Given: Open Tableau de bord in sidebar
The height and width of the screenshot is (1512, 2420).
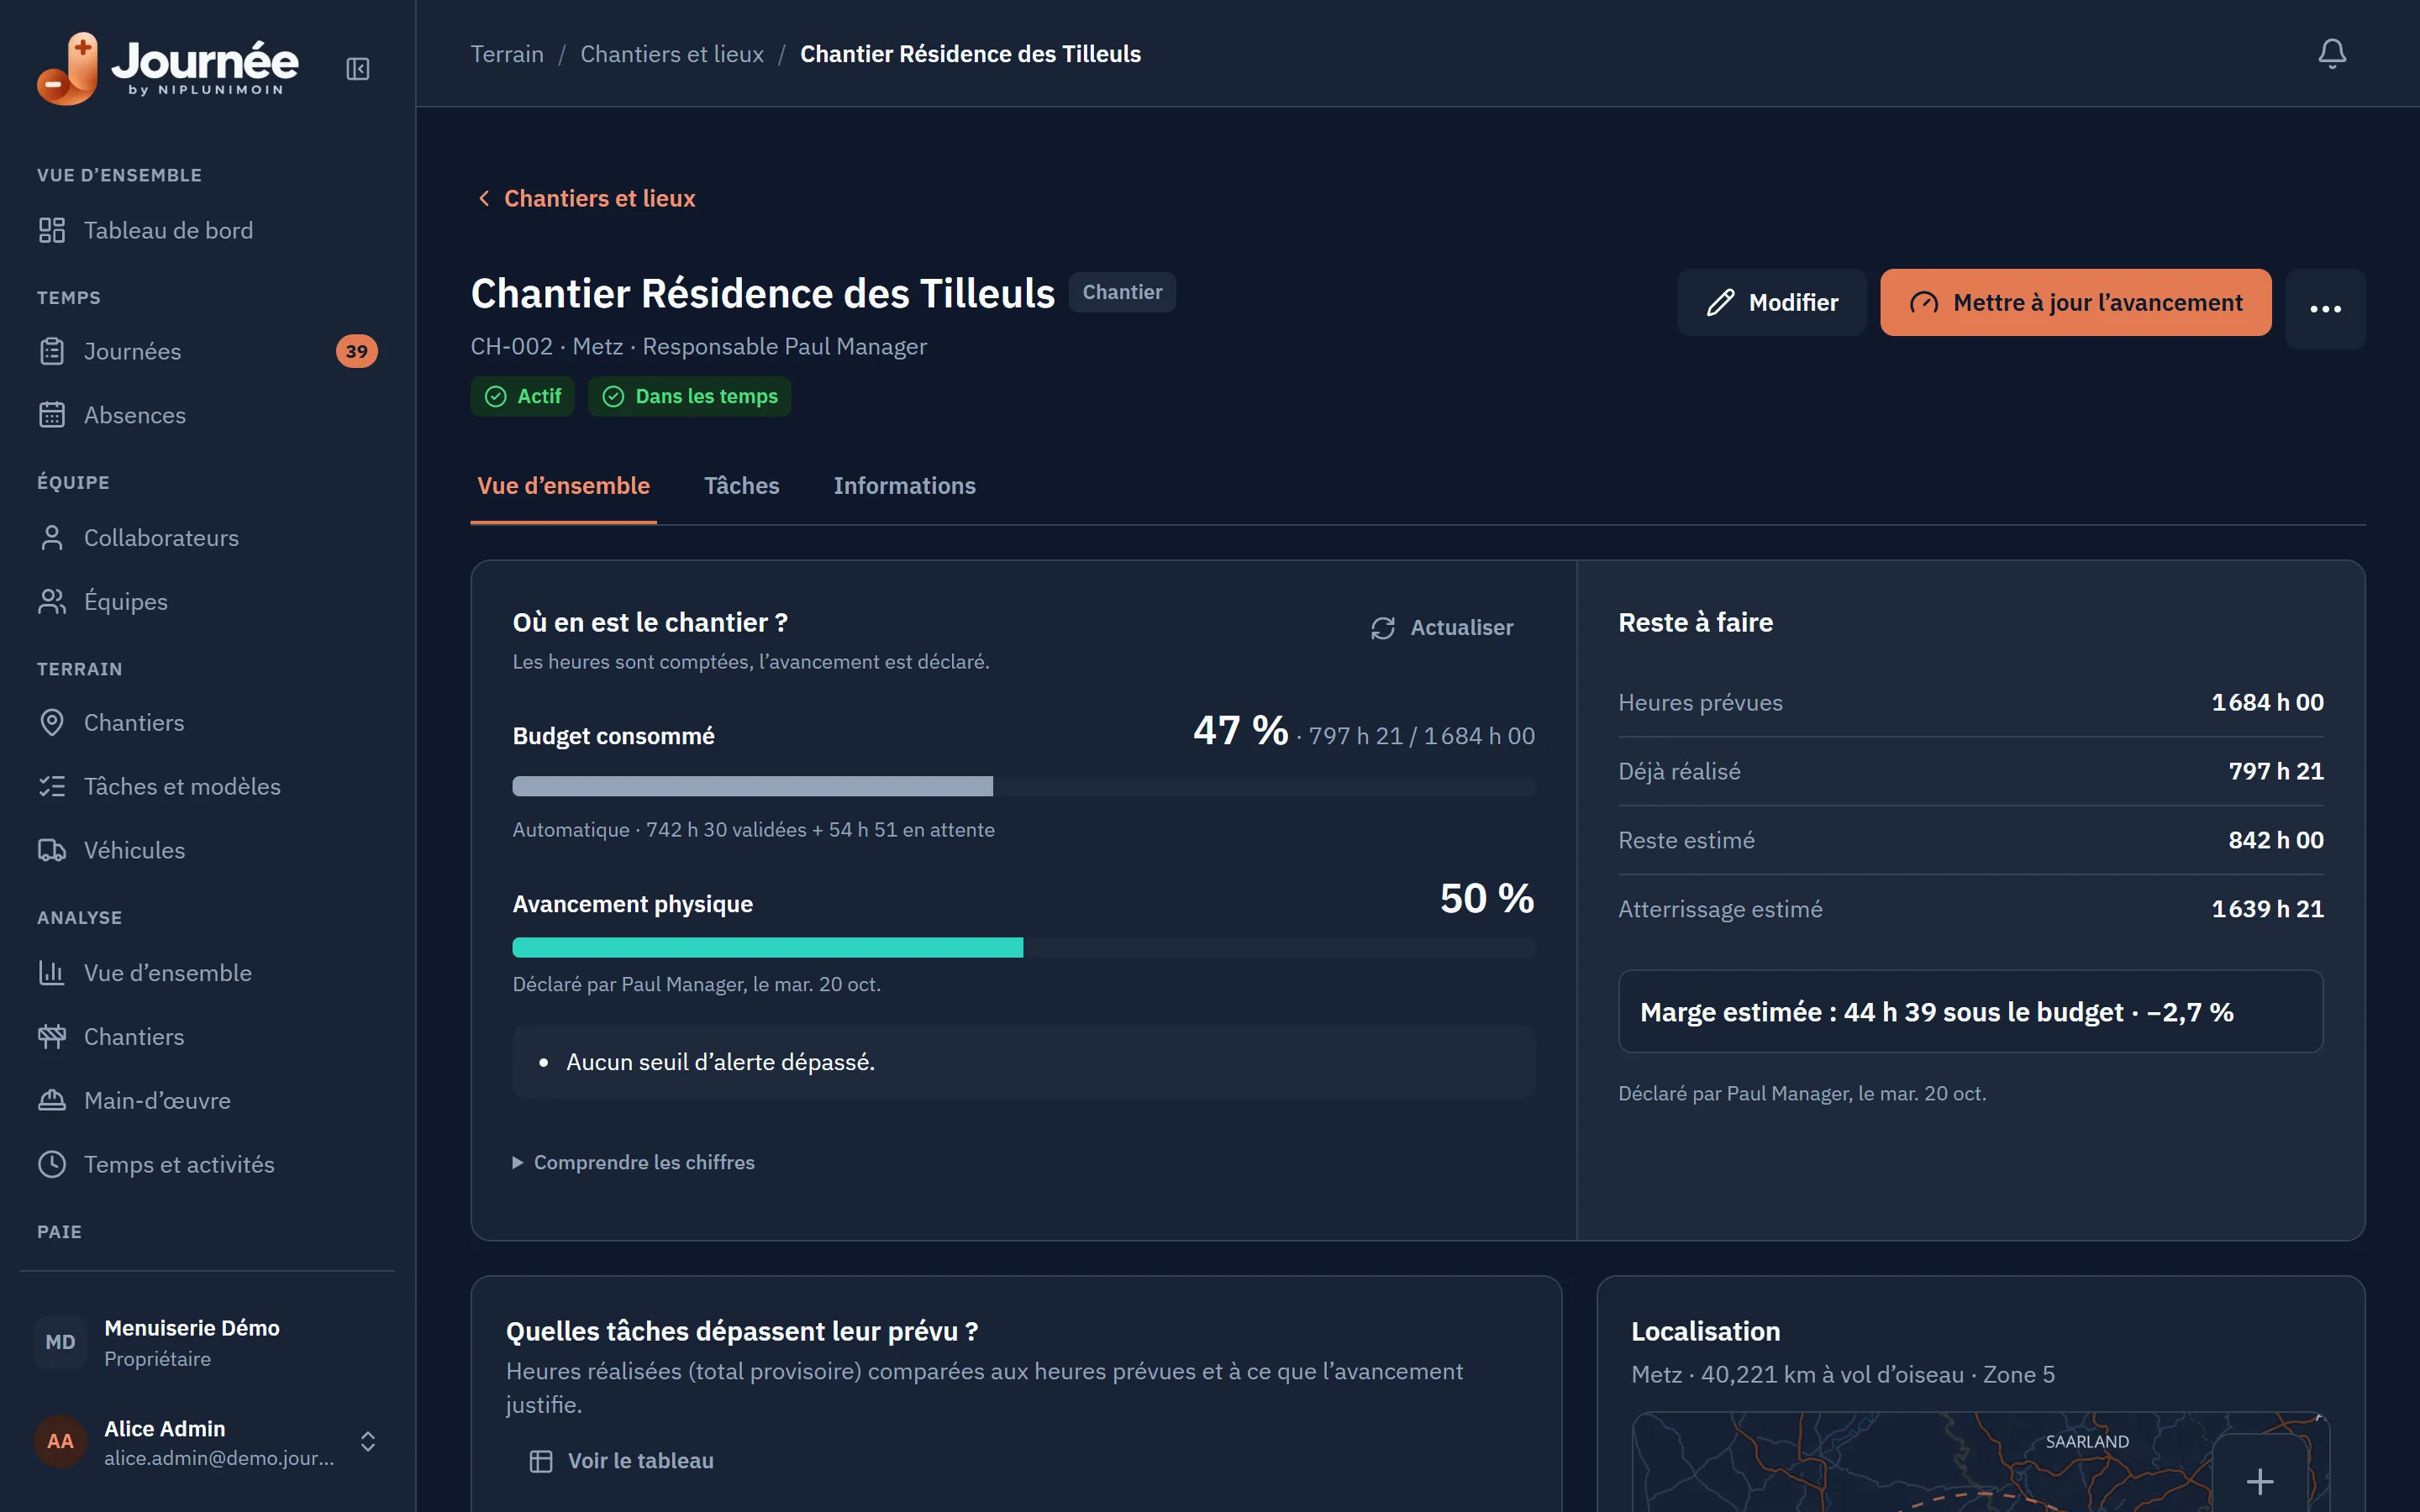Looking at the screenshot, I should tap(207, 230).
